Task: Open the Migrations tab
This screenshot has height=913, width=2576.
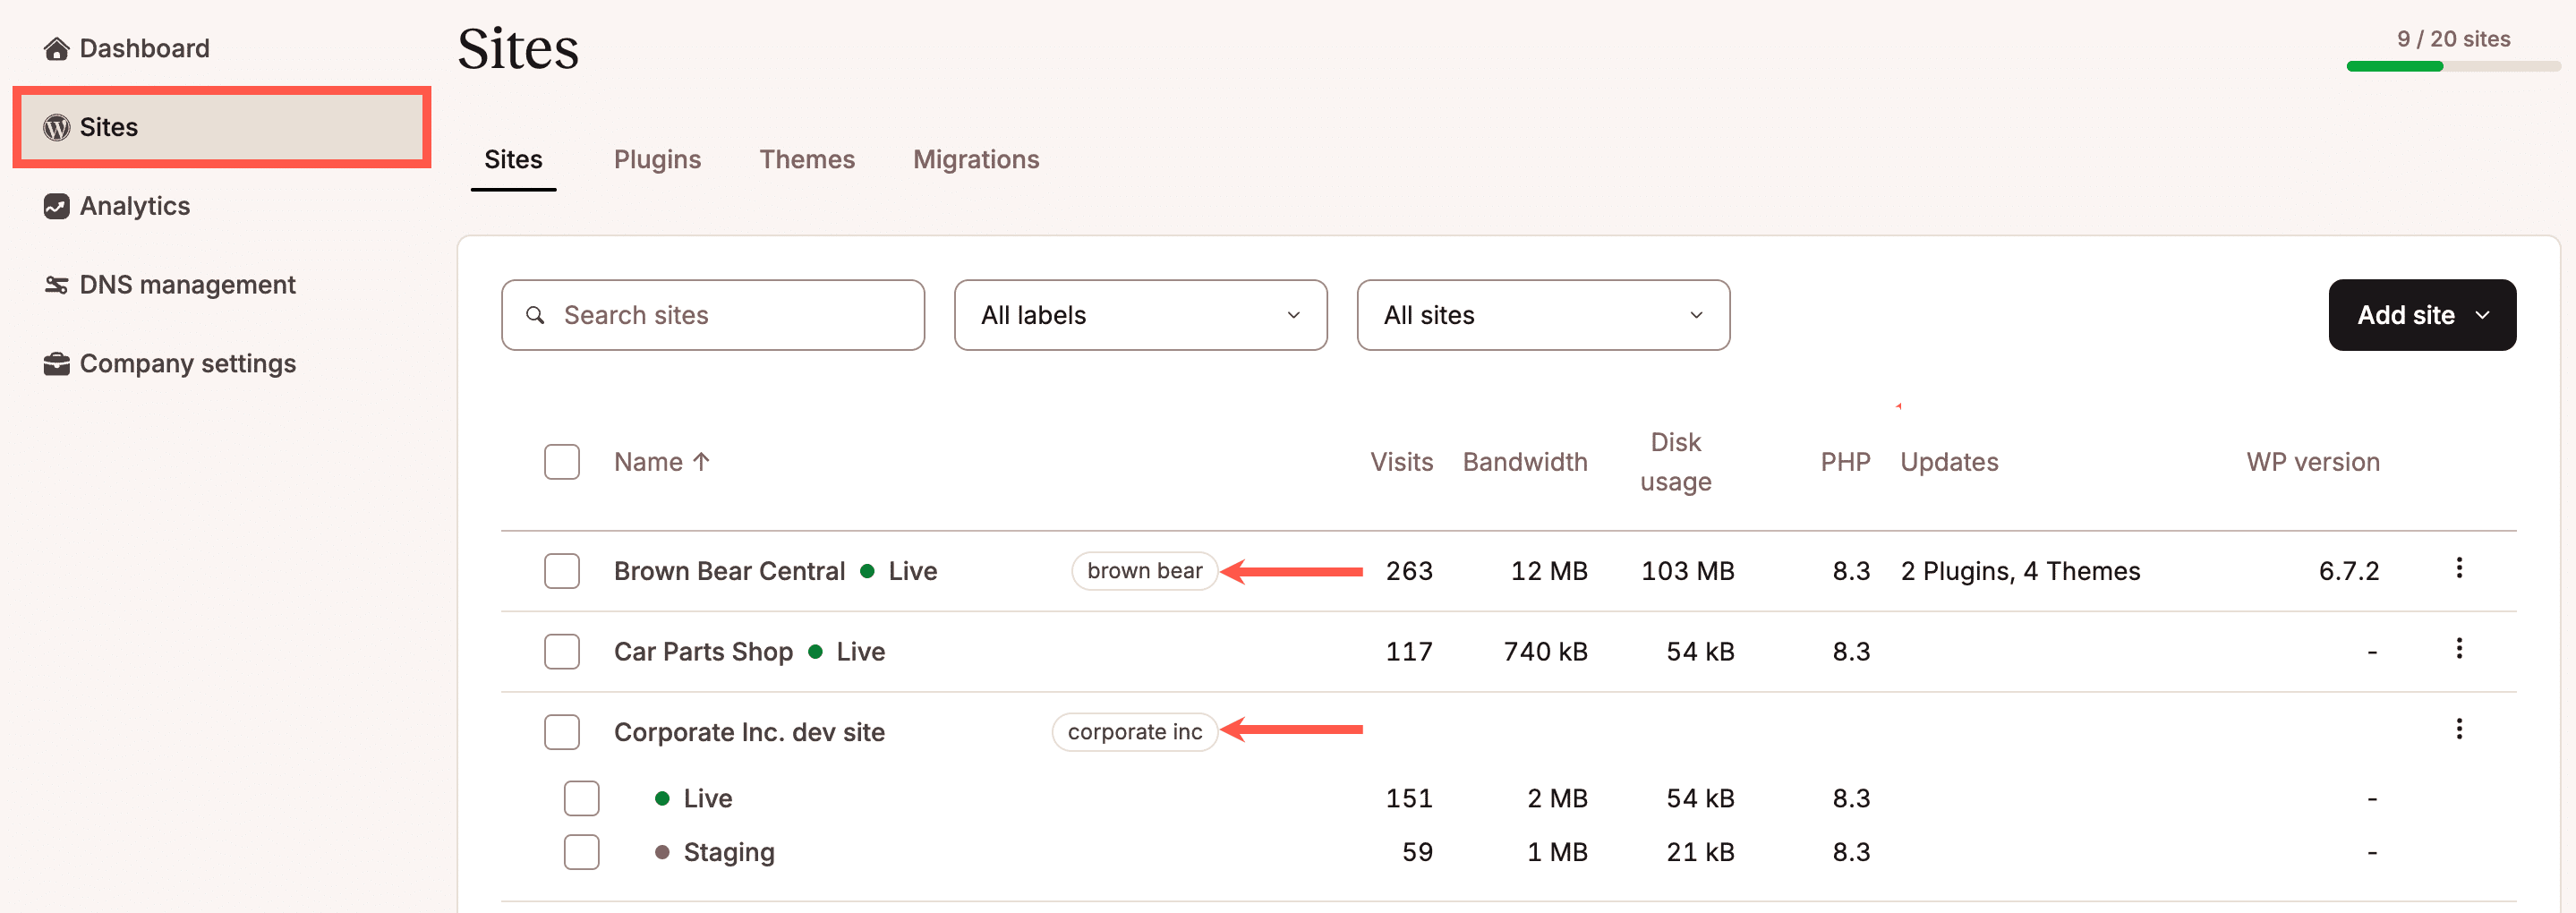Action: pyautogui.click(x=975, y=159)
